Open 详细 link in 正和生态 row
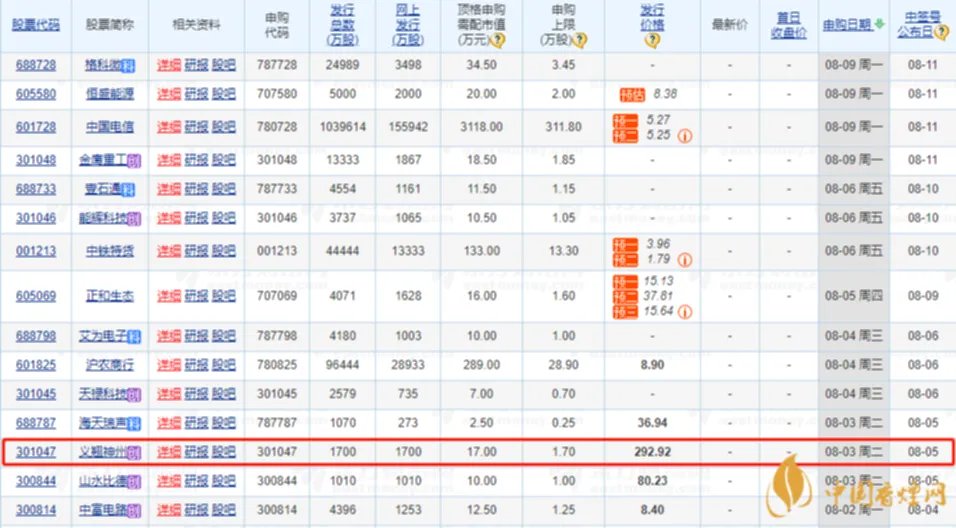The image size is (956, 528). click(x=169, y=296)
